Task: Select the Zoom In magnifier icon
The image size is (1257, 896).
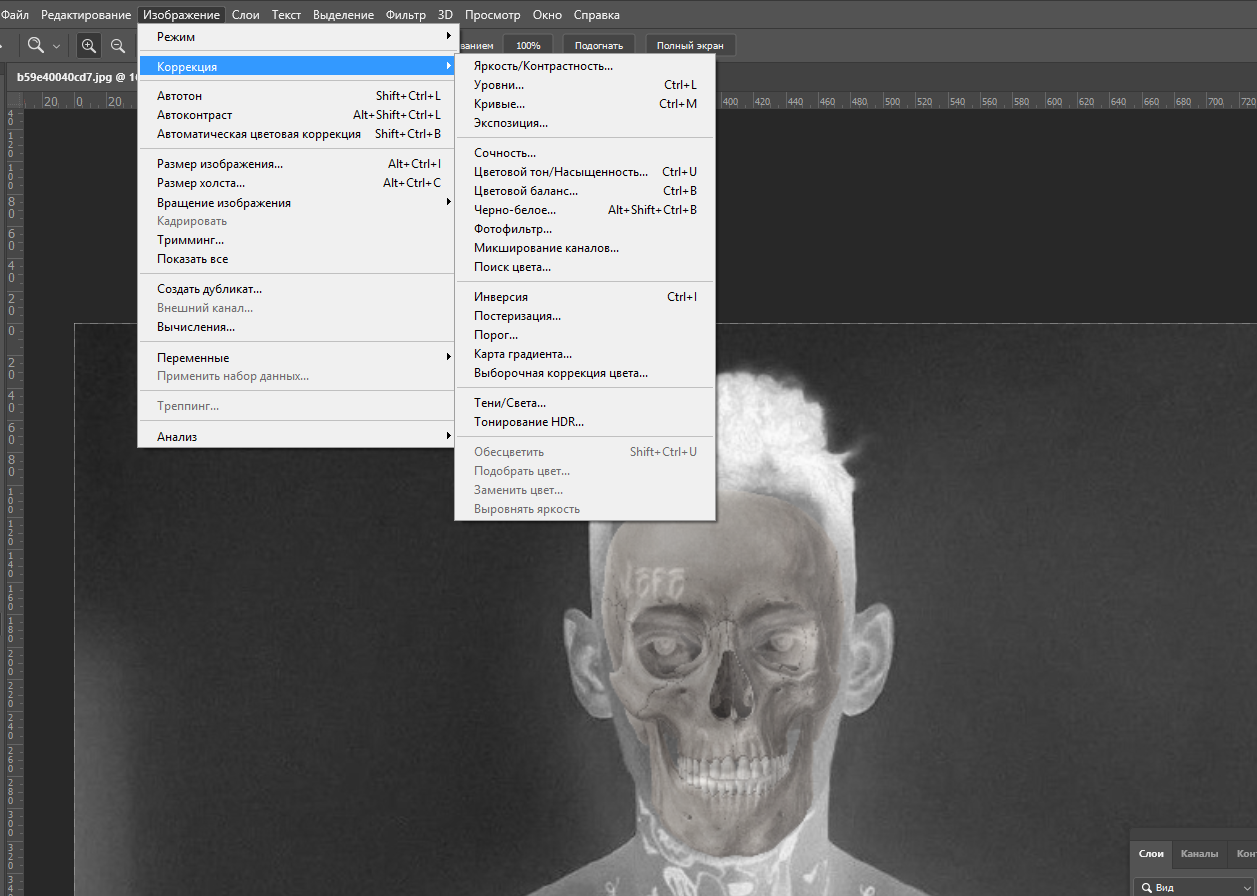Action: click(90, 46)
